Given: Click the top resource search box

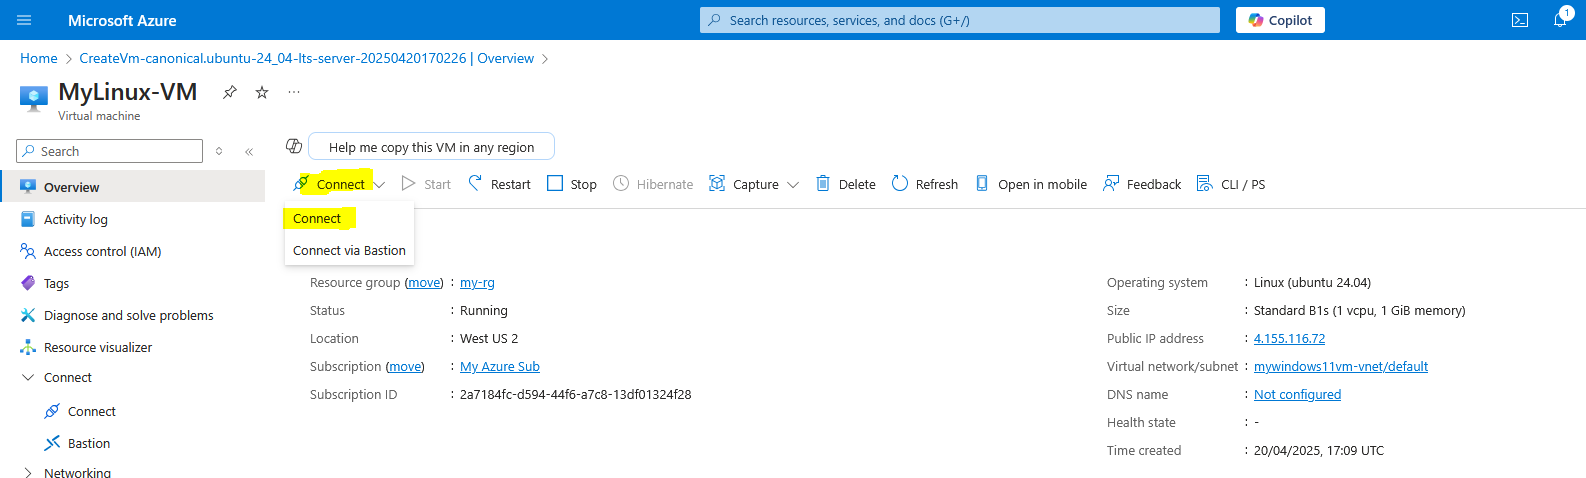Looking at the screenshot, I should tap(960, 20).
